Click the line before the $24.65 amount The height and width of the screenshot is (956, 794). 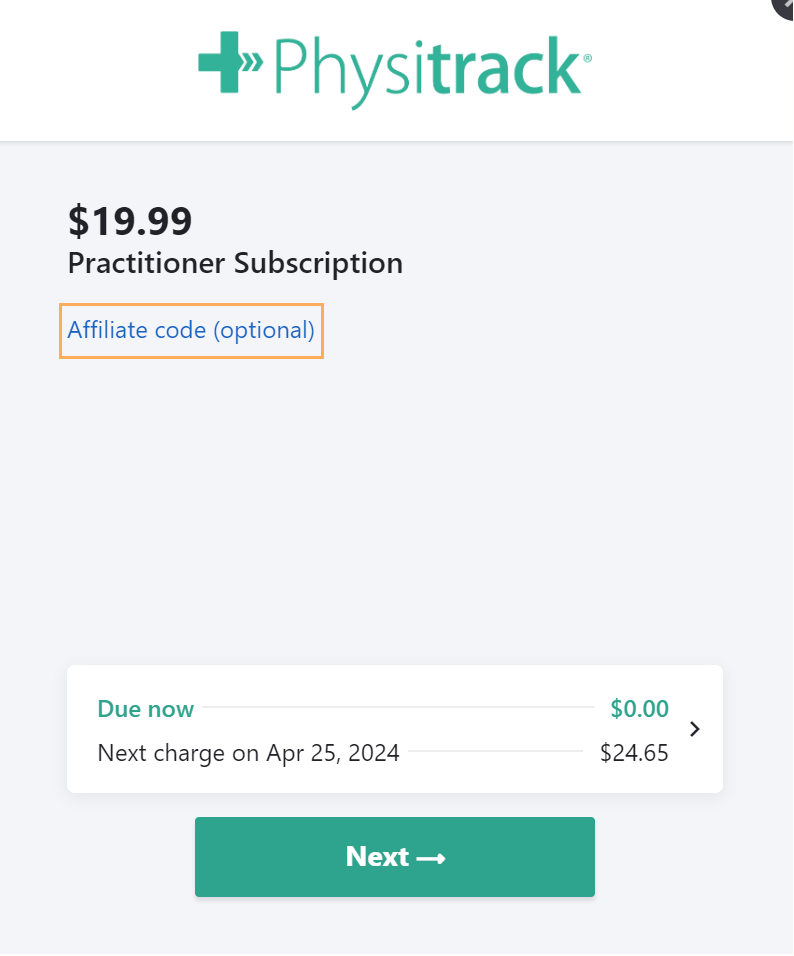(496, 751)
